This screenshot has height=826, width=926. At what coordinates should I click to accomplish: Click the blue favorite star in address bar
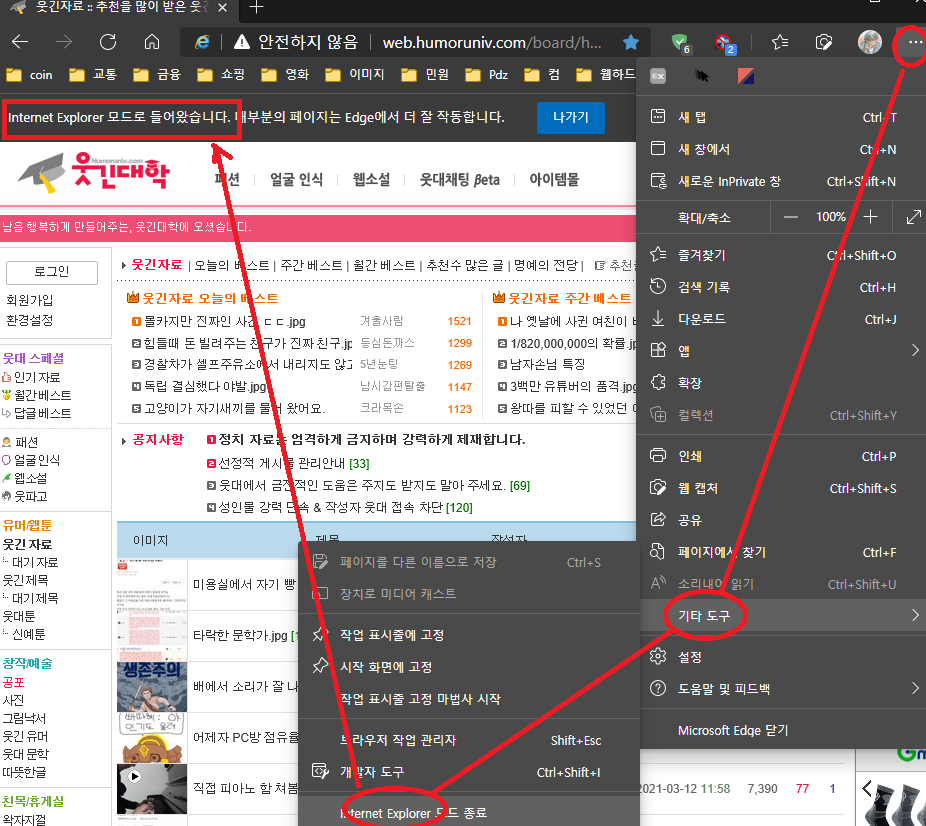(631, 42)
